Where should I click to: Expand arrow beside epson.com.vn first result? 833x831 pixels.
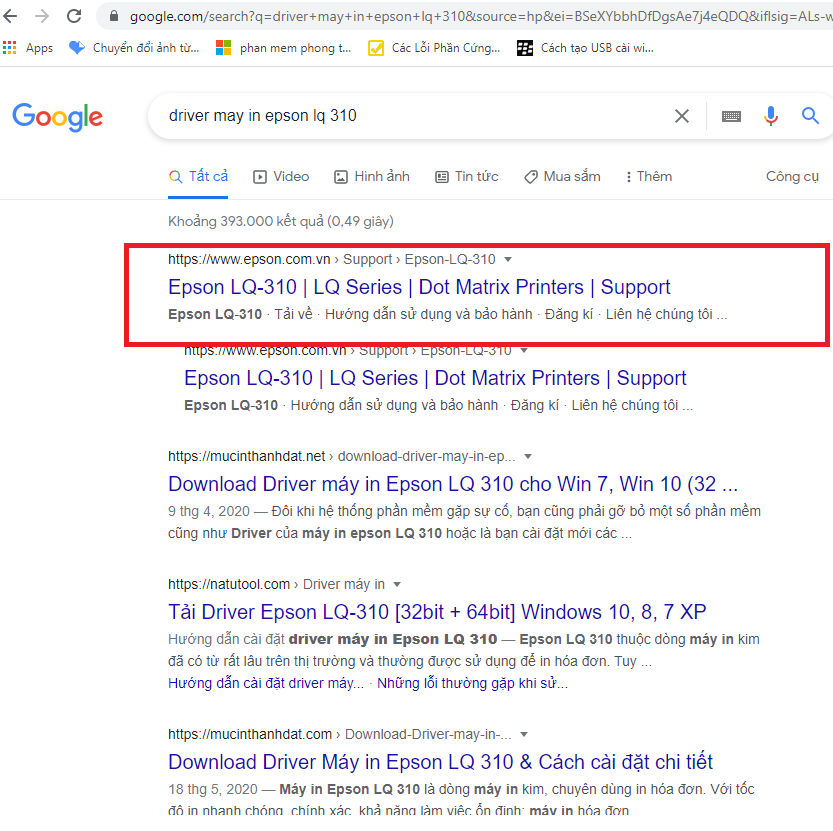[x=508, y=259]
